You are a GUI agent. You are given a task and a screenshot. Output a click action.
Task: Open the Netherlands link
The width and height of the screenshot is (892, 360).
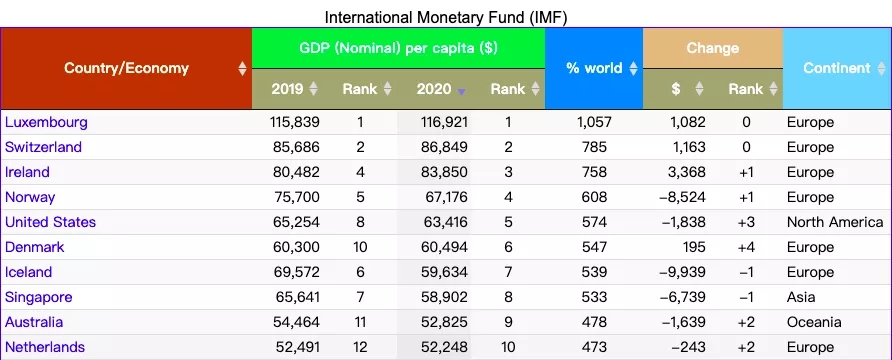pos(45,347)
